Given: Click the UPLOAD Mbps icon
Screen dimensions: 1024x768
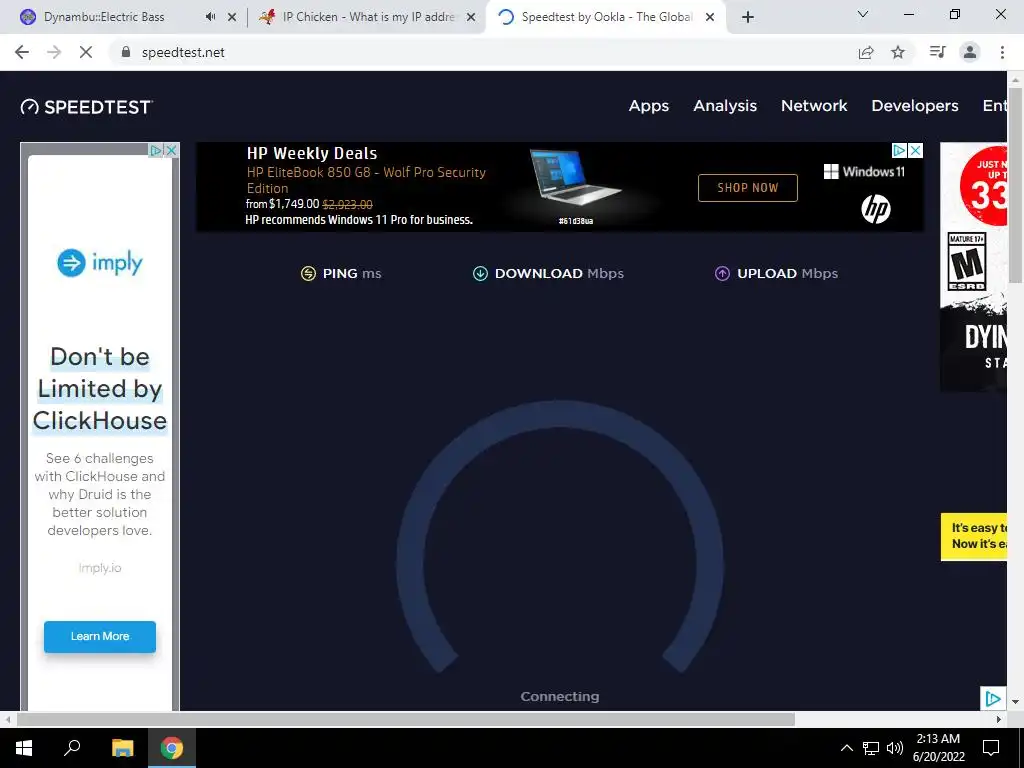Looking at the screenshot, I should (x=722, y=274).
